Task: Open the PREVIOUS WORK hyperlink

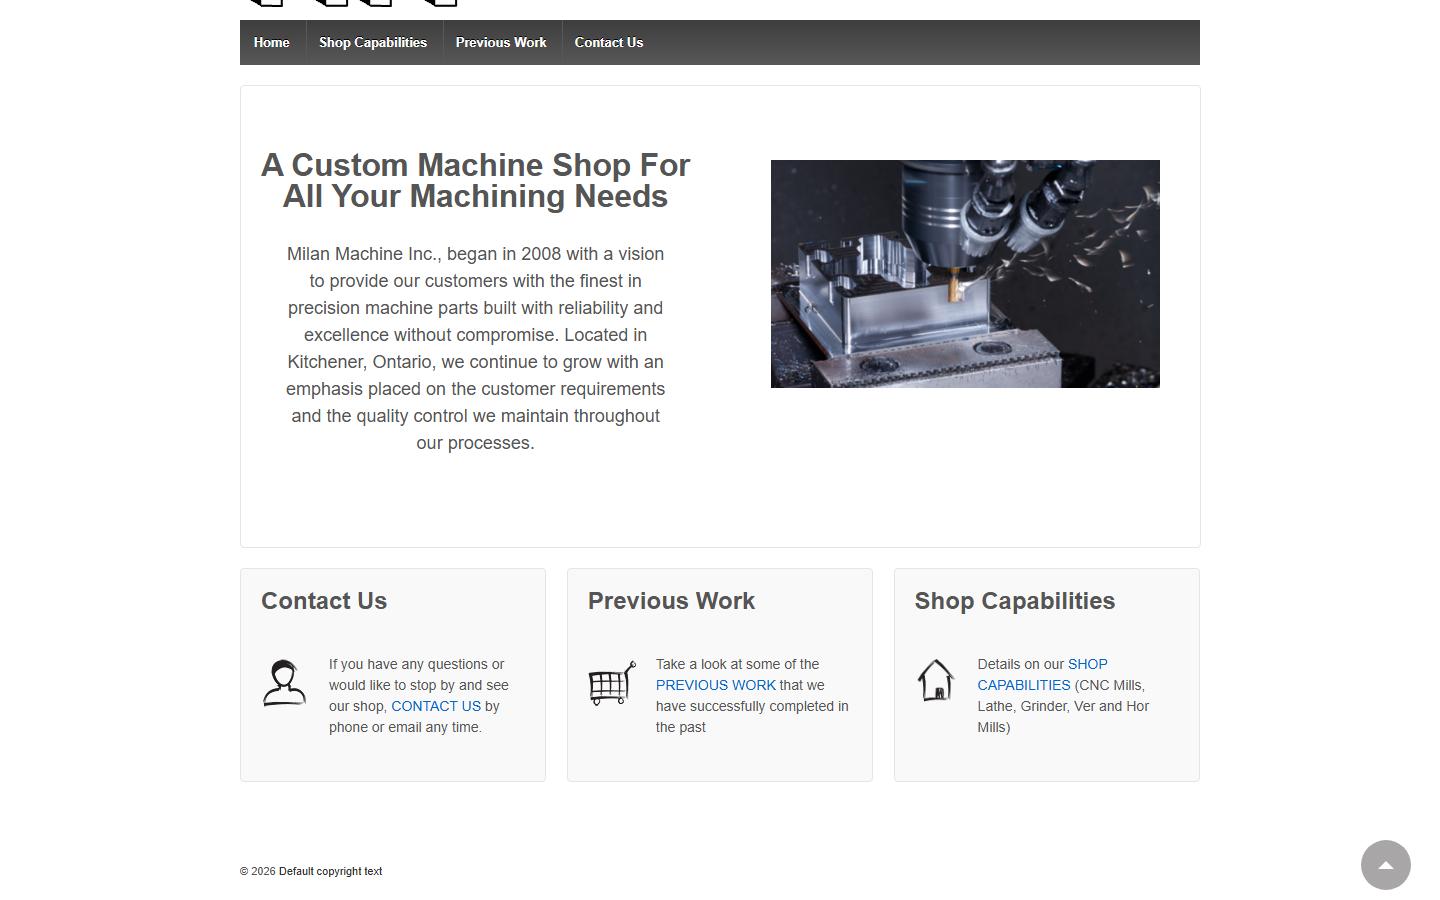Action: 715,685
